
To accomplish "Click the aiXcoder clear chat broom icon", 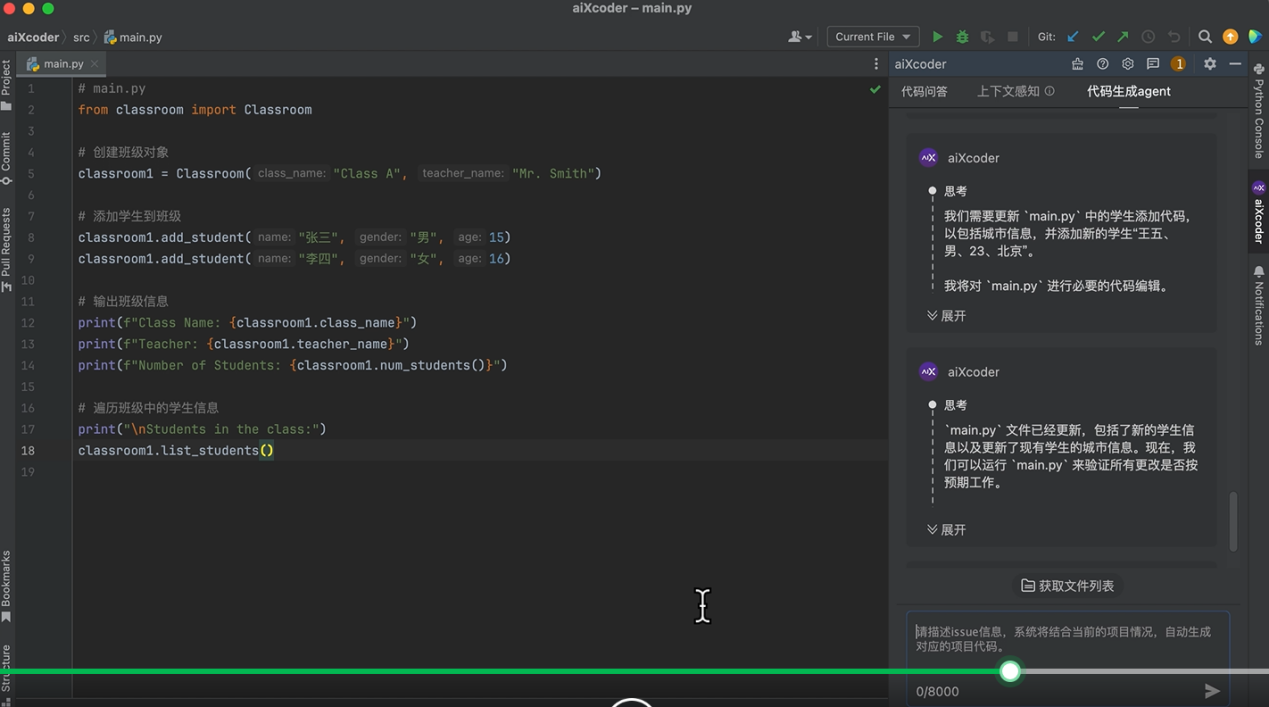I will [x=1077, y=64].
